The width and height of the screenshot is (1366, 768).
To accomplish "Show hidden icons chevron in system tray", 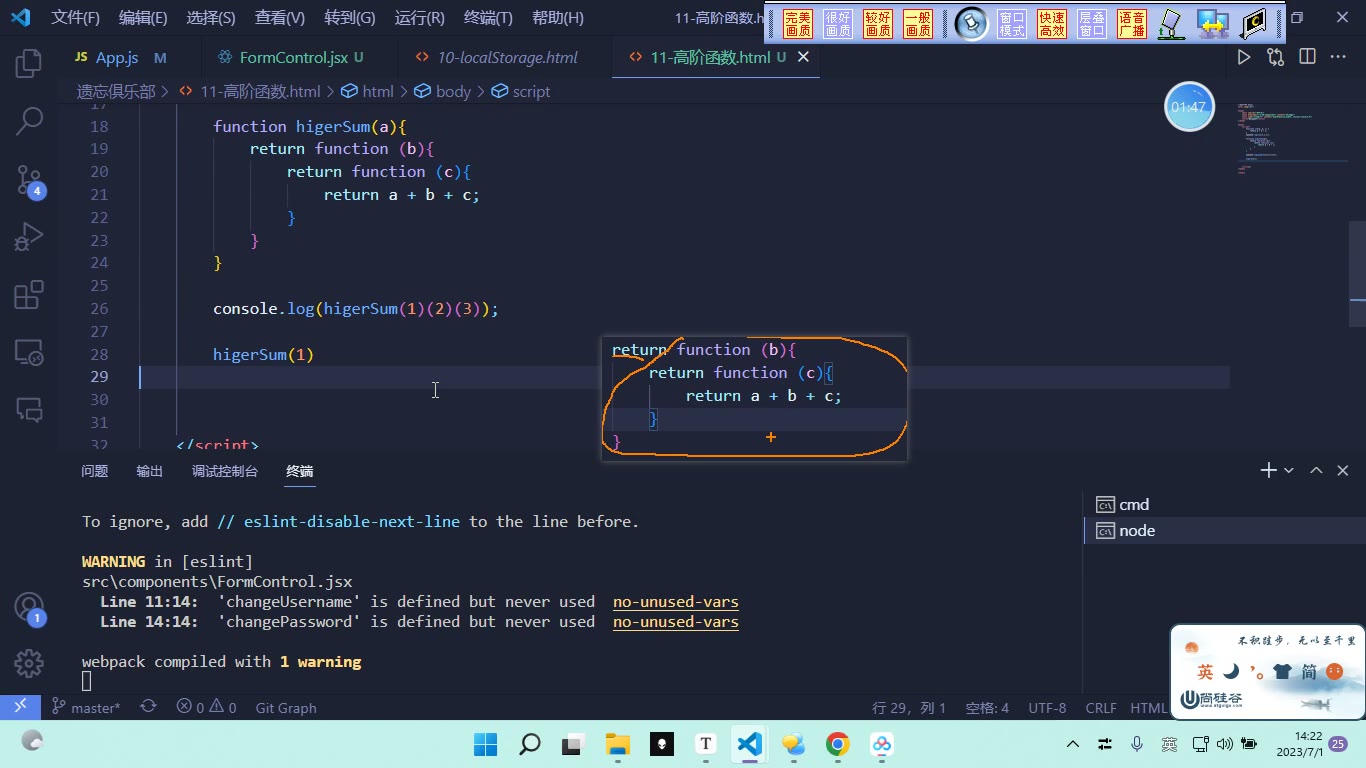I will [x=1073, y=744].
